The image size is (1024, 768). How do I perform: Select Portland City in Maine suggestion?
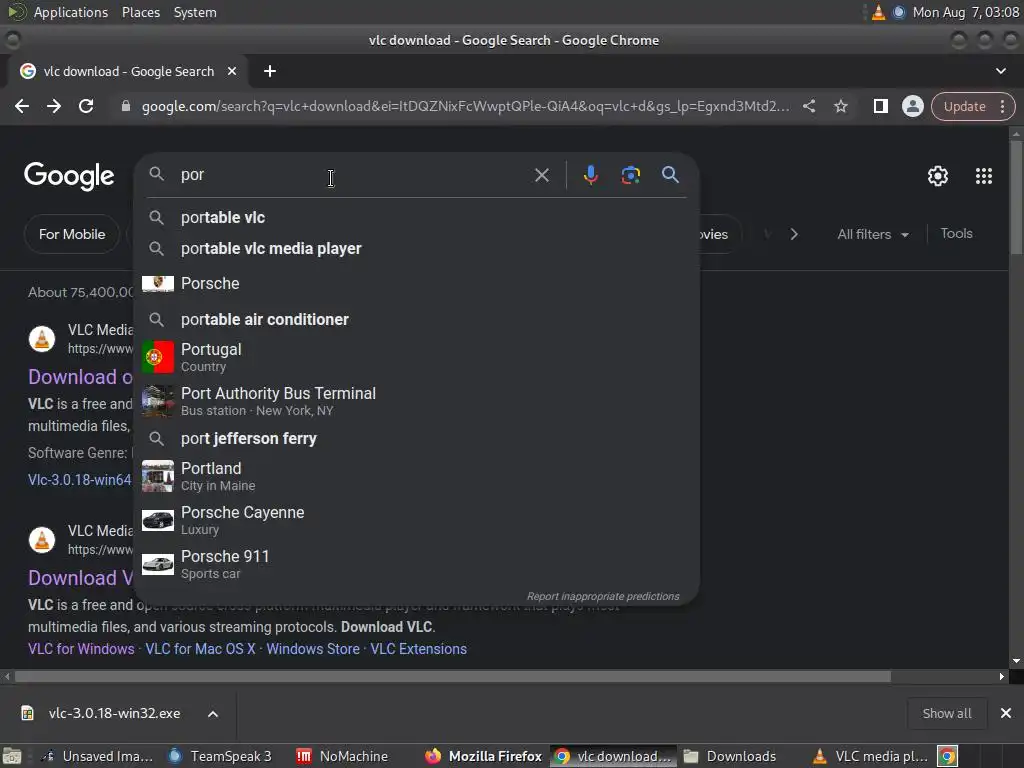[x=416, y=476]
